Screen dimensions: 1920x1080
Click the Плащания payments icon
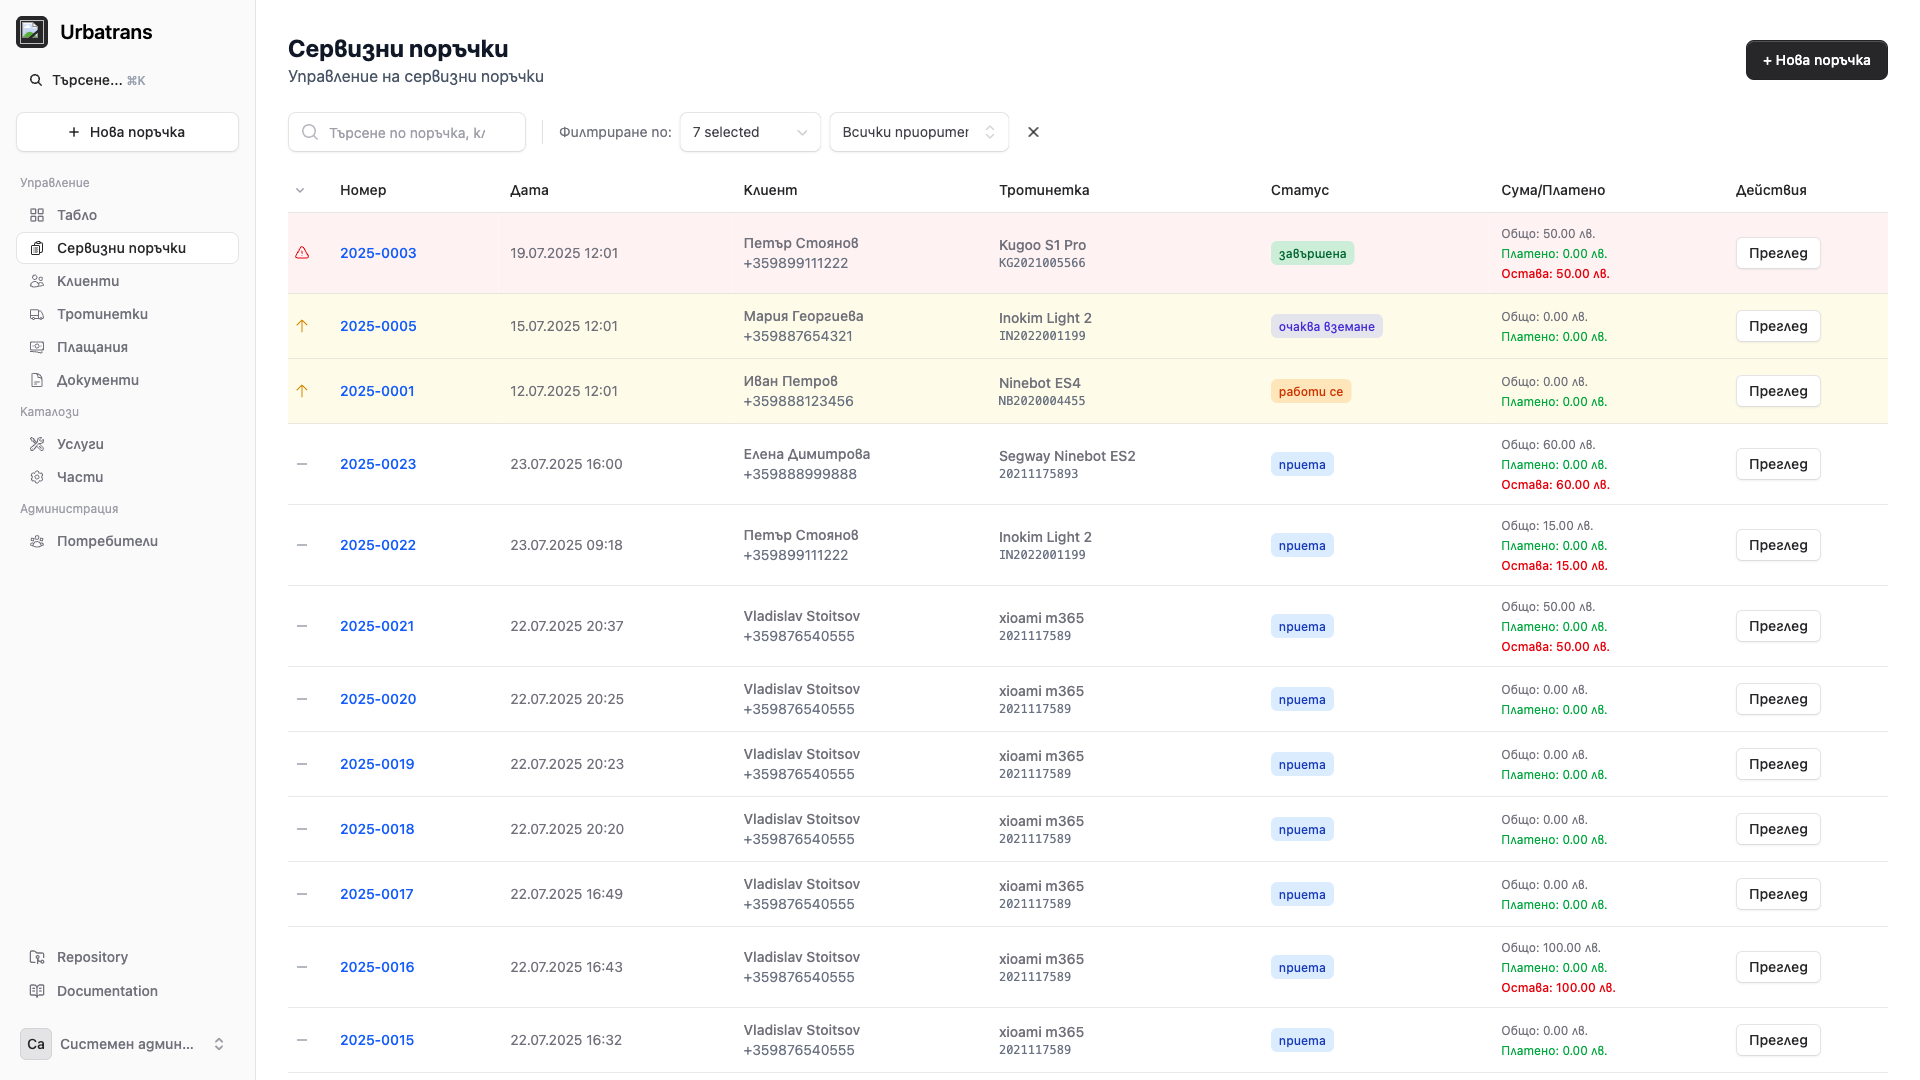click(x=37, y=347)
